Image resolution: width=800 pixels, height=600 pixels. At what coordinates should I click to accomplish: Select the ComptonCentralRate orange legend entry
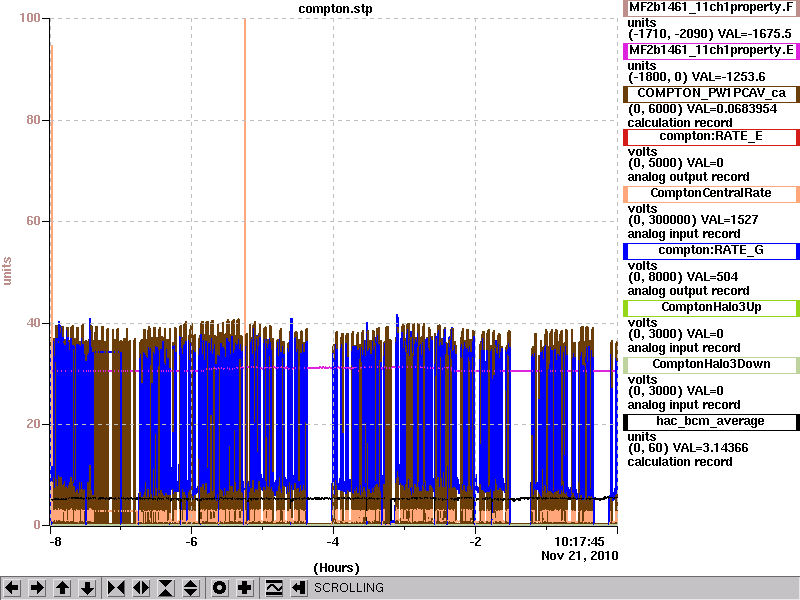pyautogui.click(x=711, y=193)
